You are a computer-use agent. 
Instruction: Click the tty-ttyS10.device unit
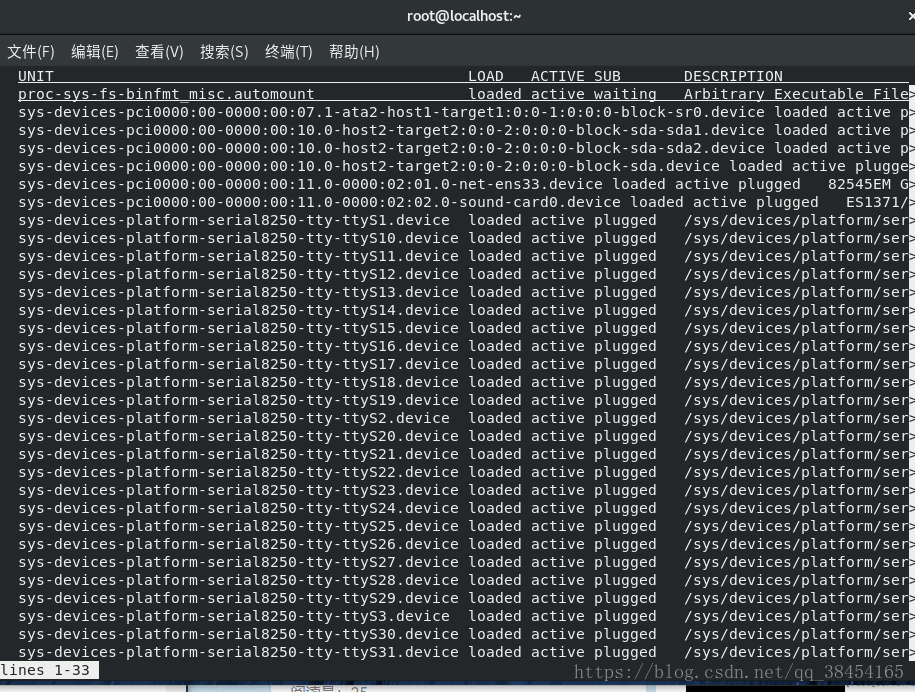coord(238,239)
